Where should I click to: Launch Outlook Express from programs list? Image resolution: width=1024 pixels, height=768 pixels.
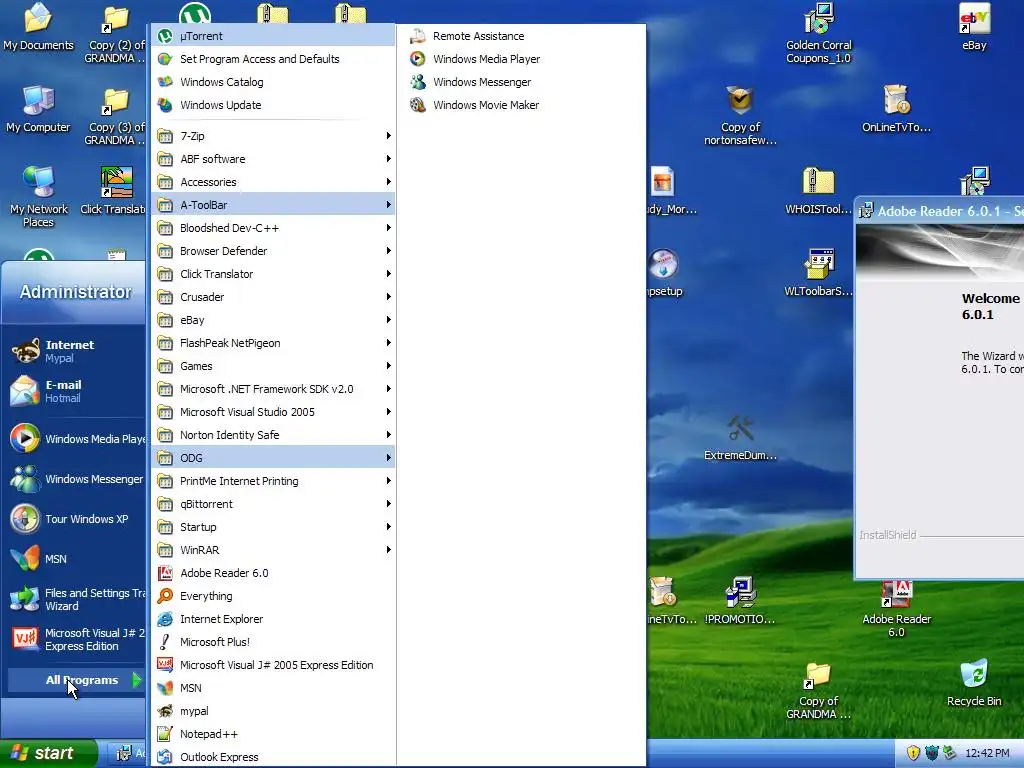[x=273, y=756]
